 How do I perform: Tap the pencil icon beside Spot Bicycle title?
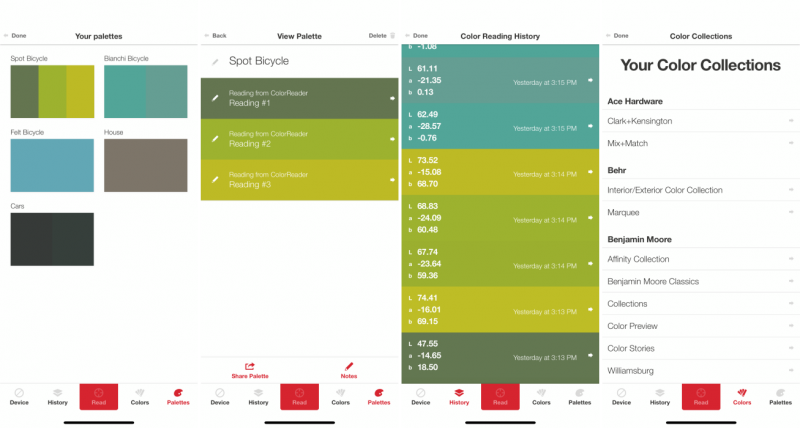[x=214, y=62]
